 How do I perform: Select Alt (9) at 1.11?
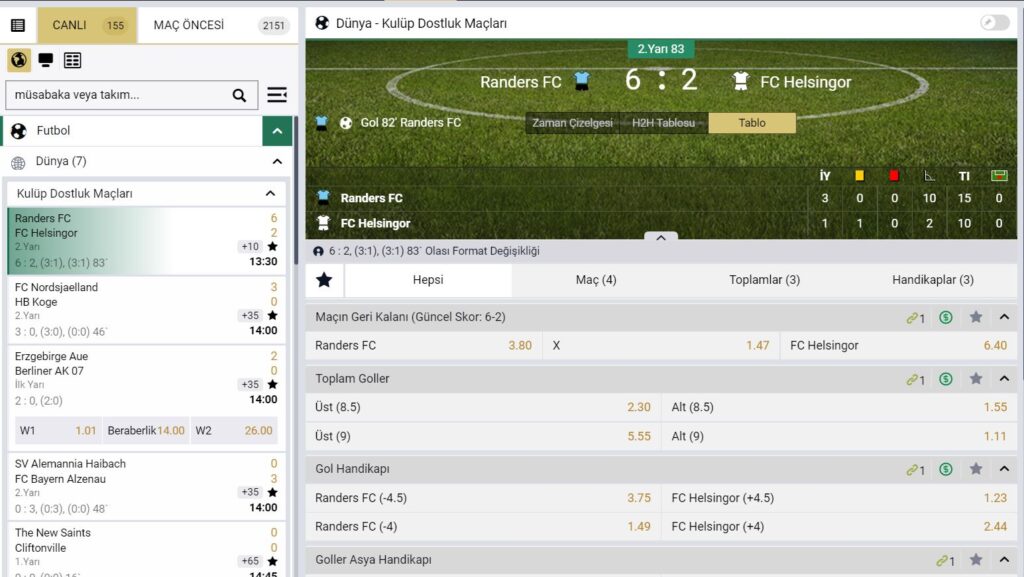coord(839,436)
